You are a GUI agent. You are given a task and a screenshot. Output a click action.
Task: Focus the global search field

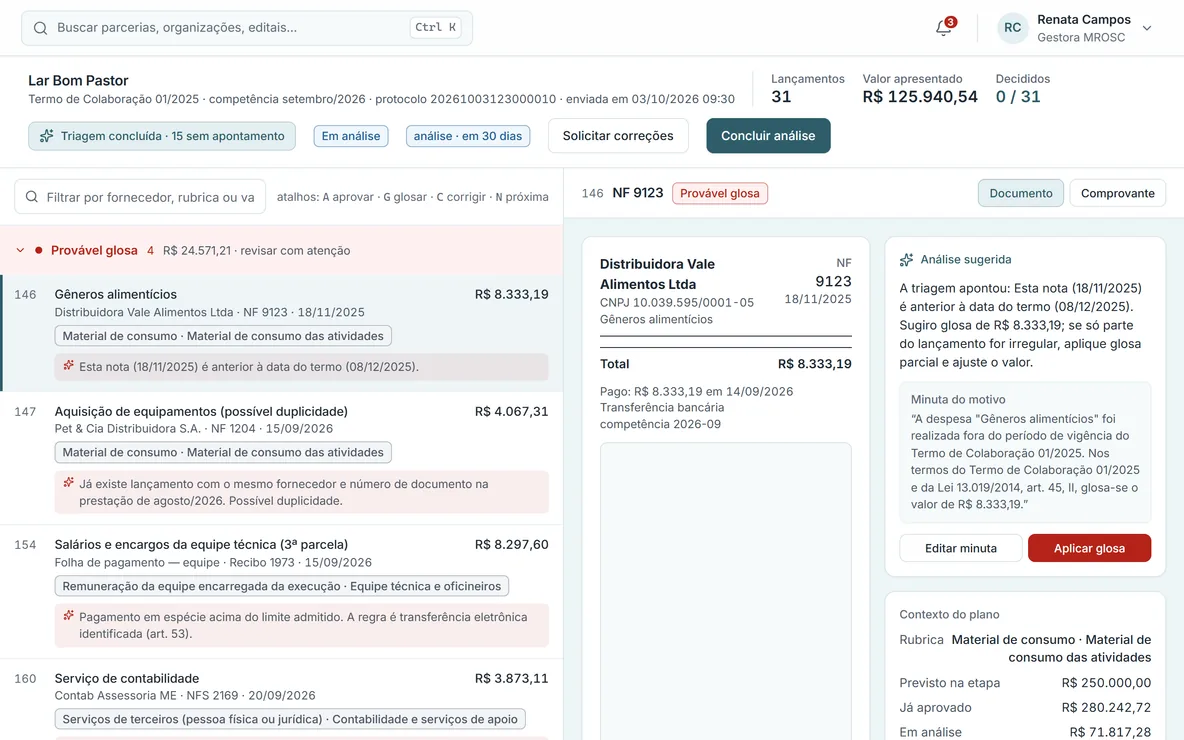click(247, 28)
